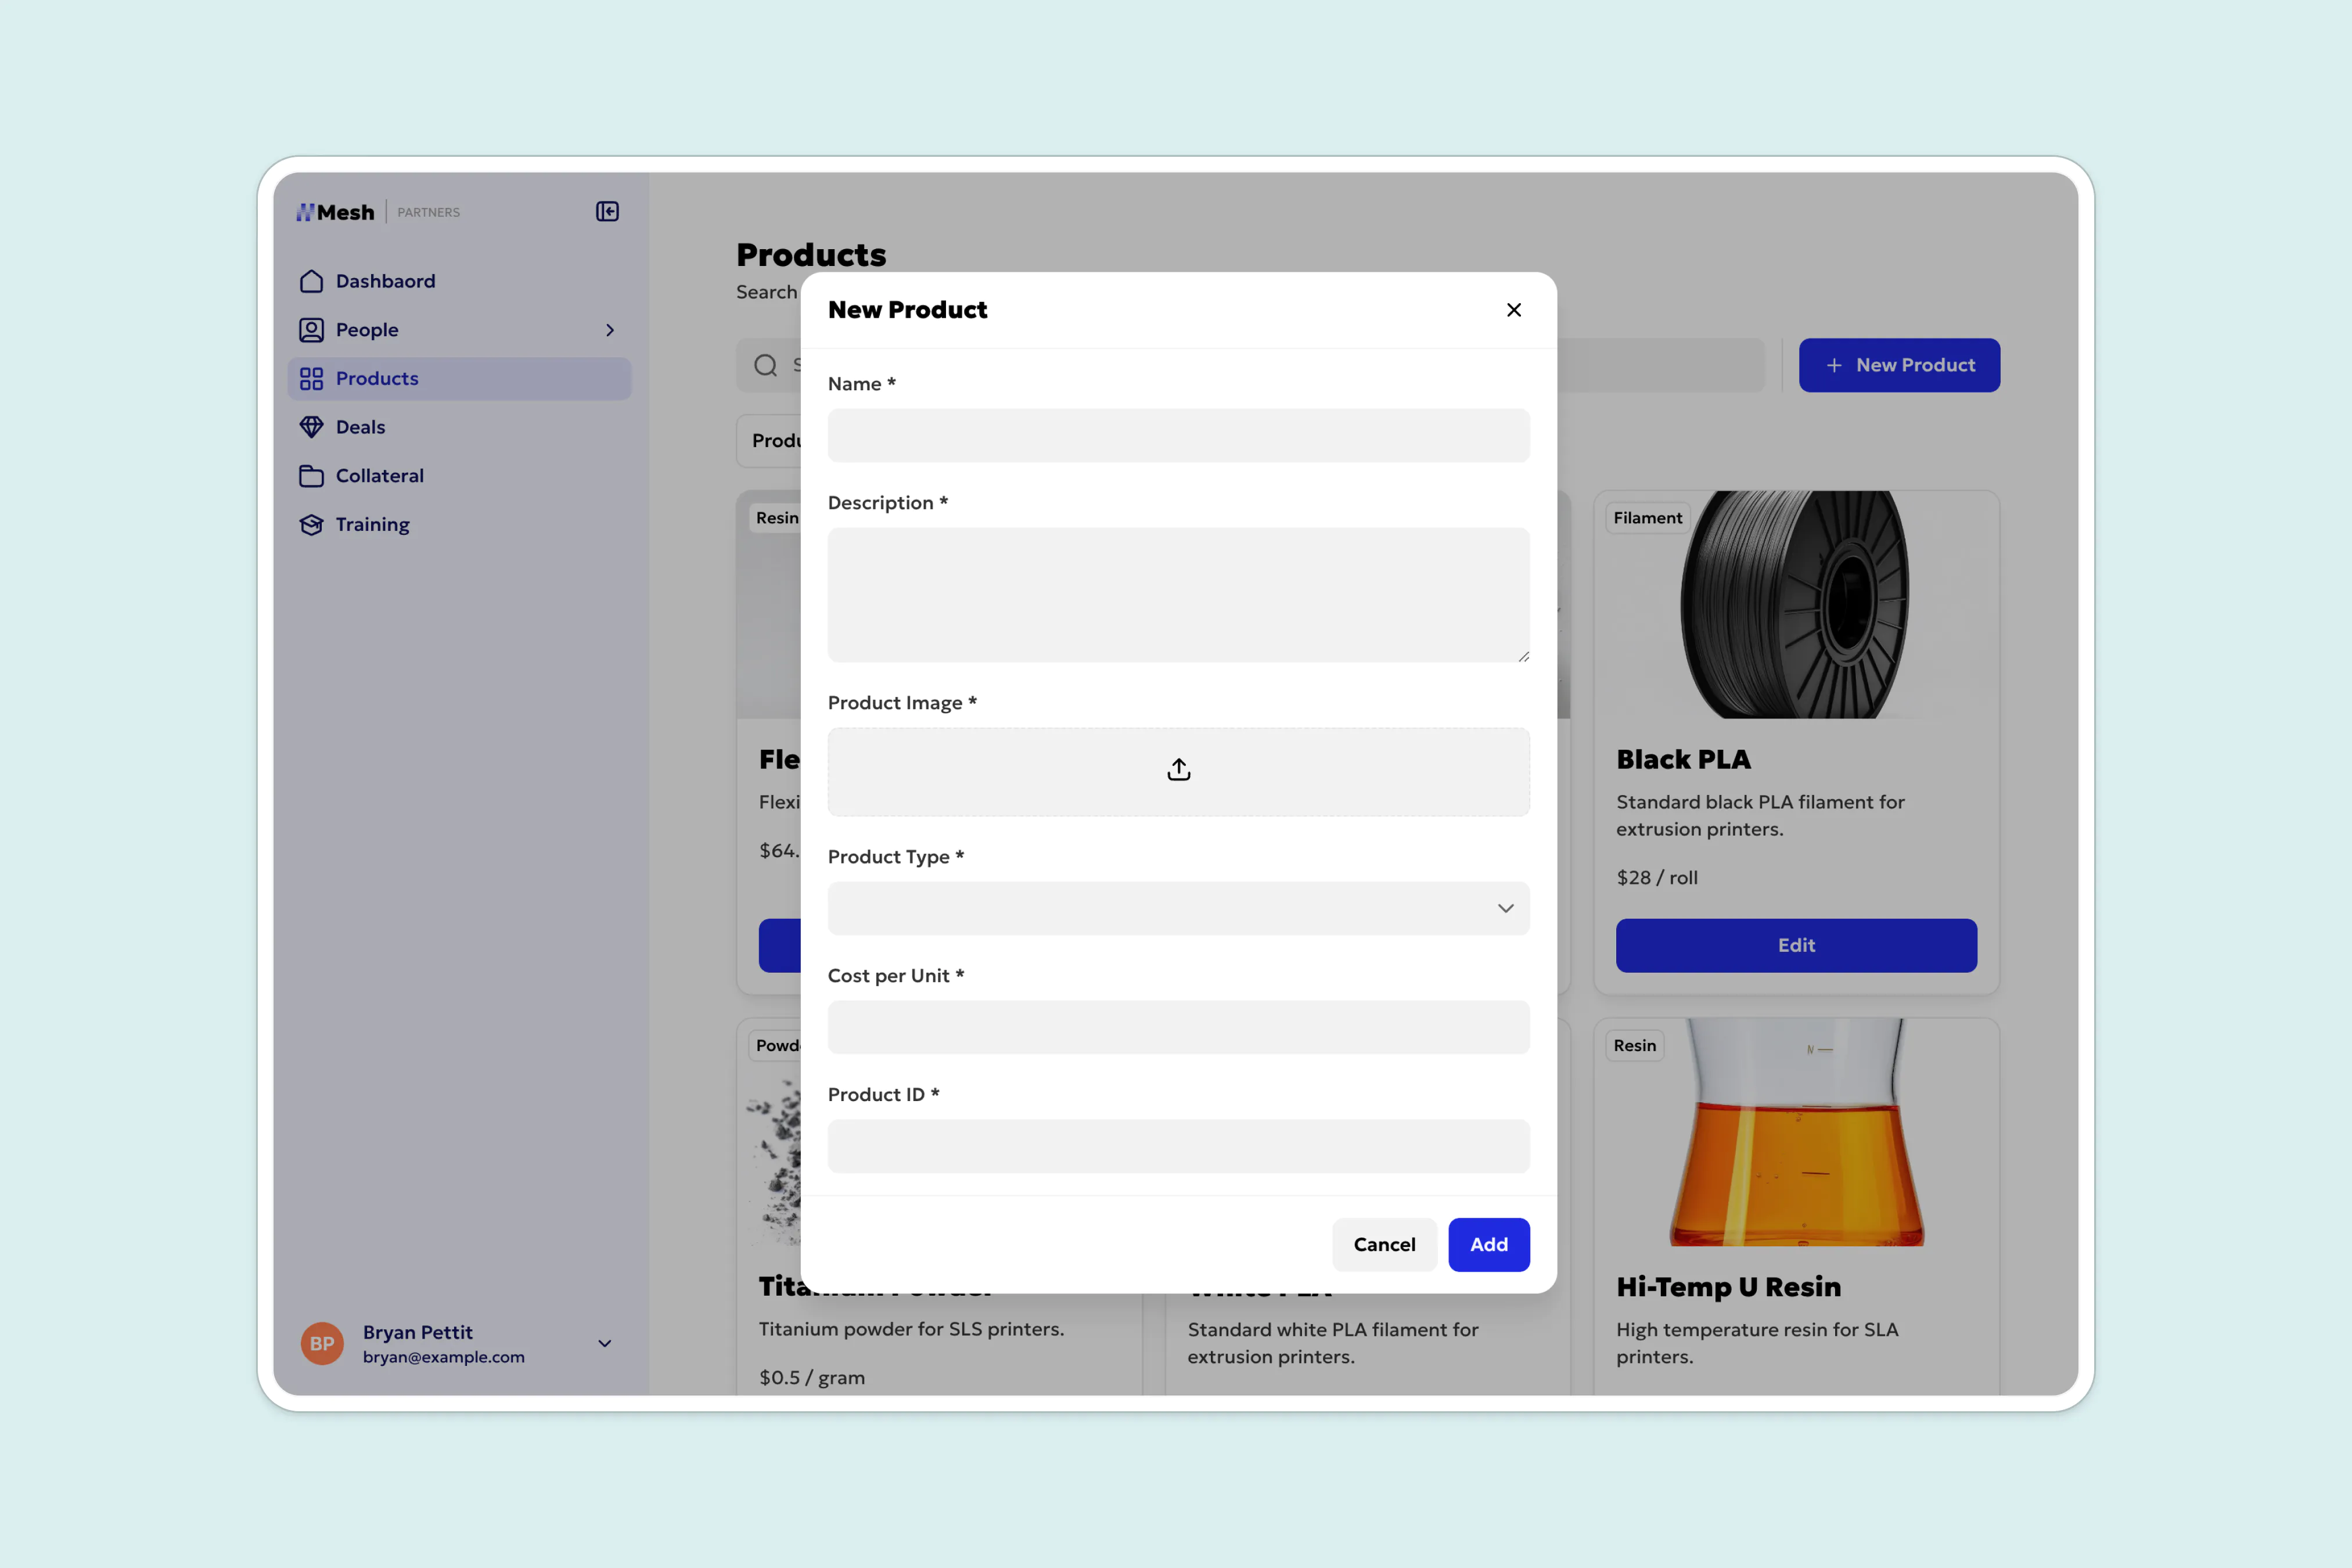The width and height of the screenshot is (2352, 1568).
Task: Close the New Product dialog
Action: (x=1513, y=310)
